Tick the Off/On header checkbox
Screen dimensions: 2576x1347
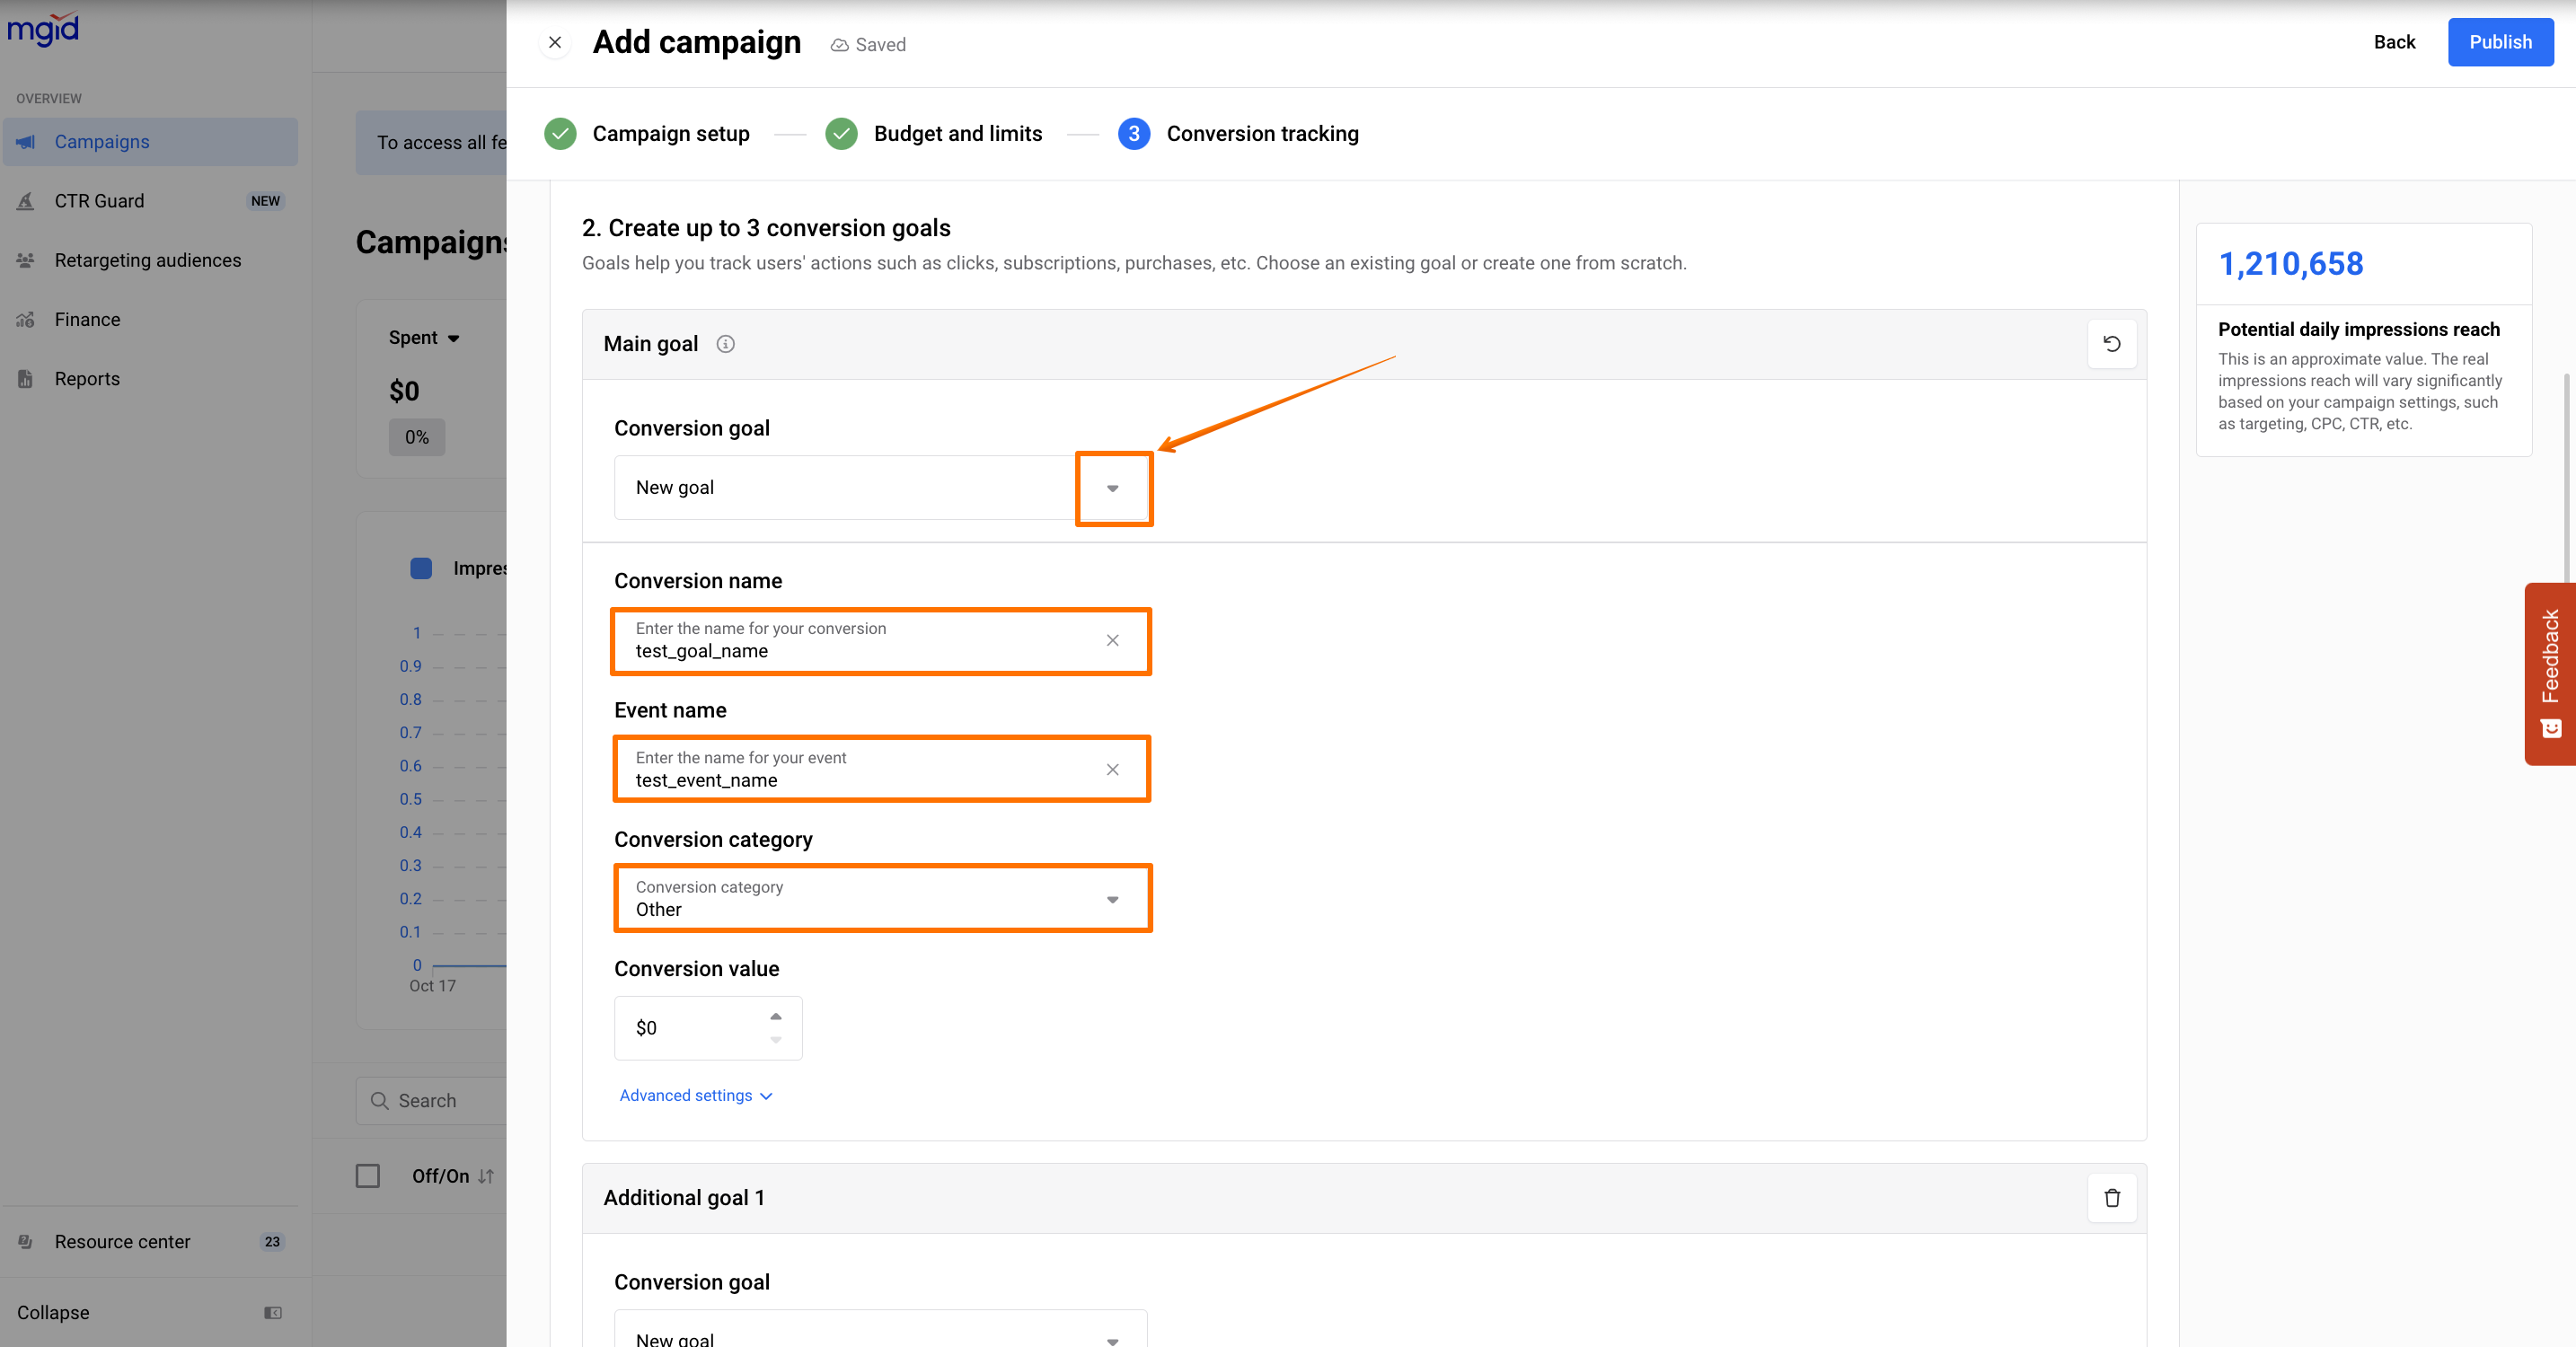[368, 1176]
